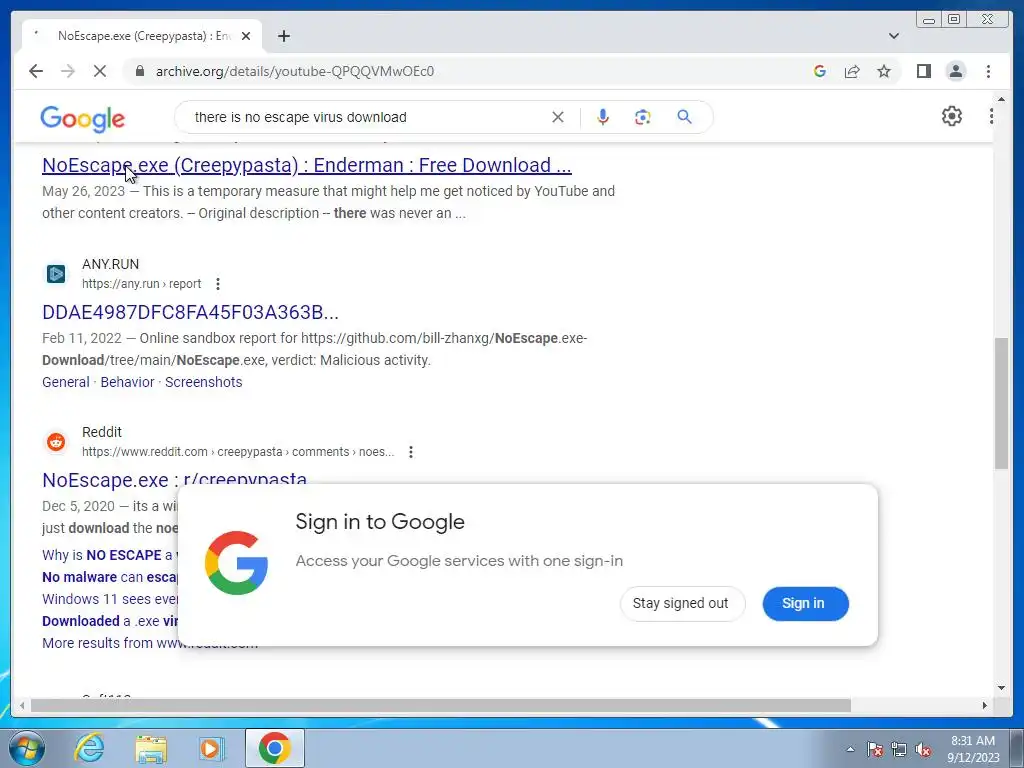1024x768 pixels.
Task: View site information via lock icon
Action: [x=139, y=71]
